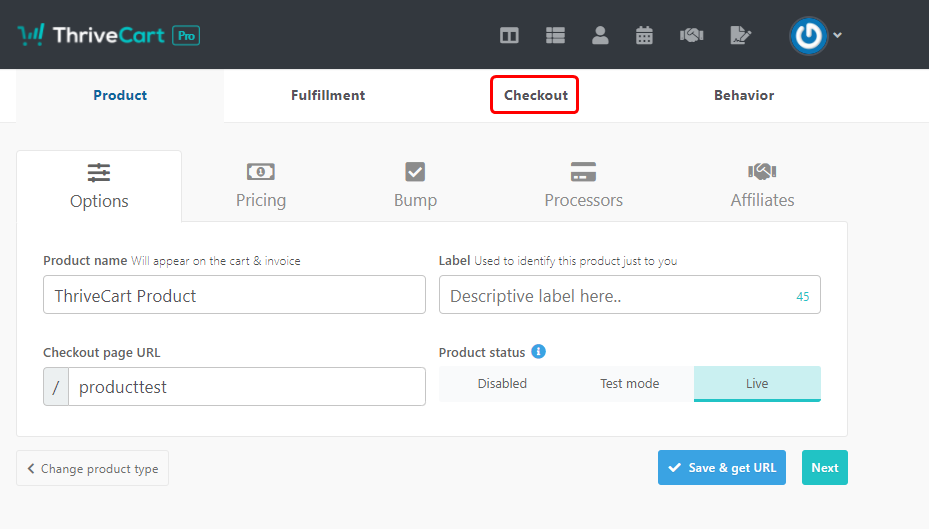This screenshot has width=929, height=529.
Task: Set product status to Live
Action: click(x=757, y=384)
